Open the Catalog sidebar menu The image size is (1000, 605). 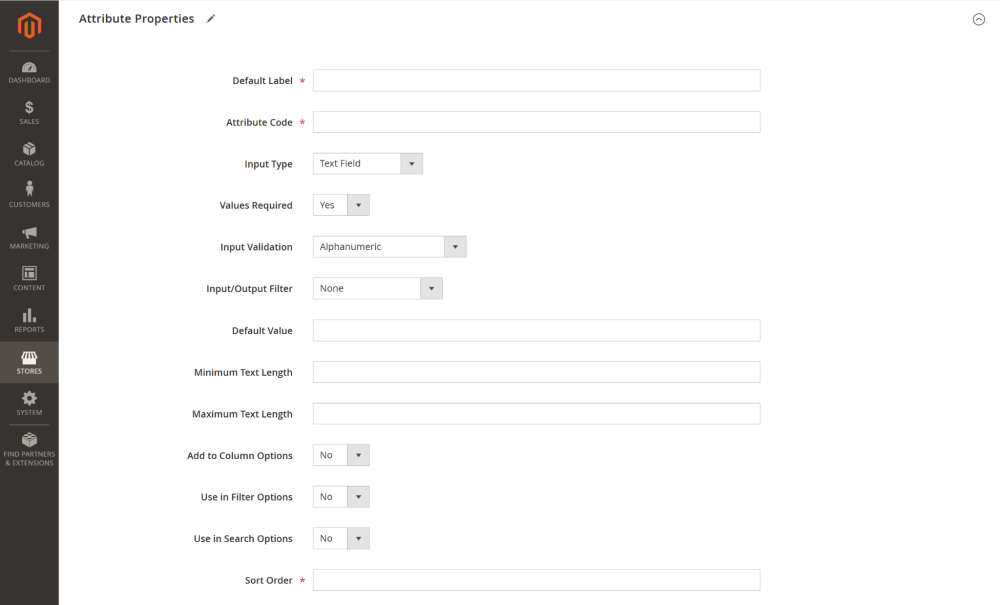point(29,154)
